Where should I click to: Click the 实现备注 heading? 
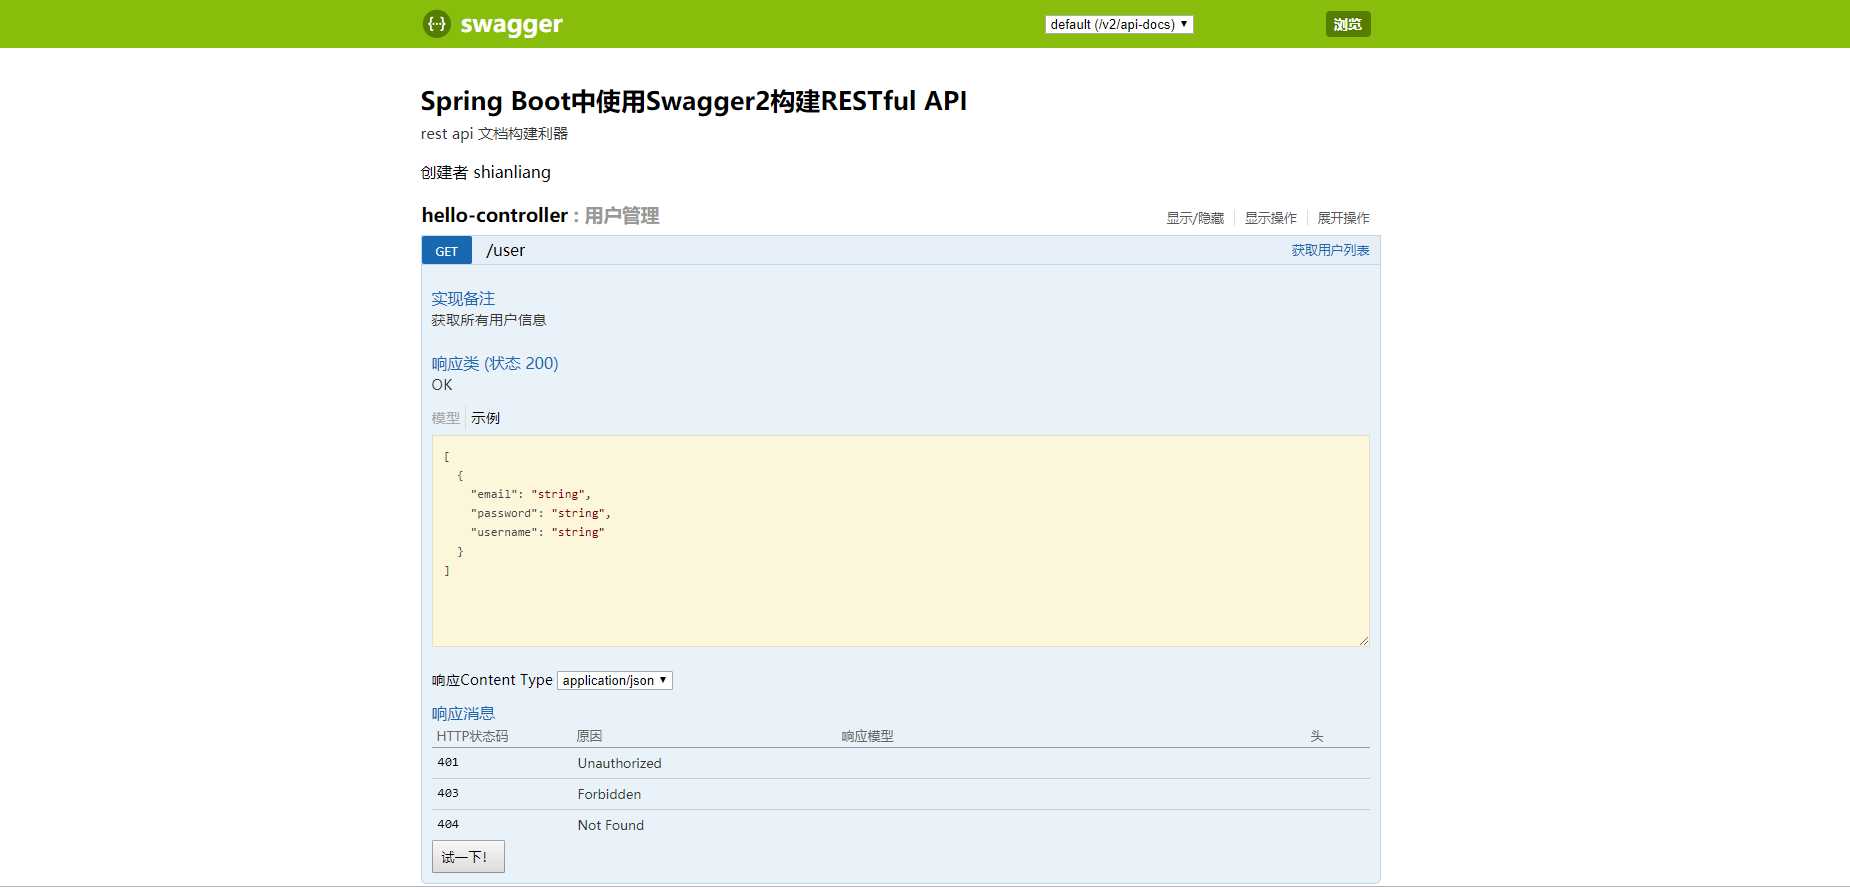coord(463,298)
